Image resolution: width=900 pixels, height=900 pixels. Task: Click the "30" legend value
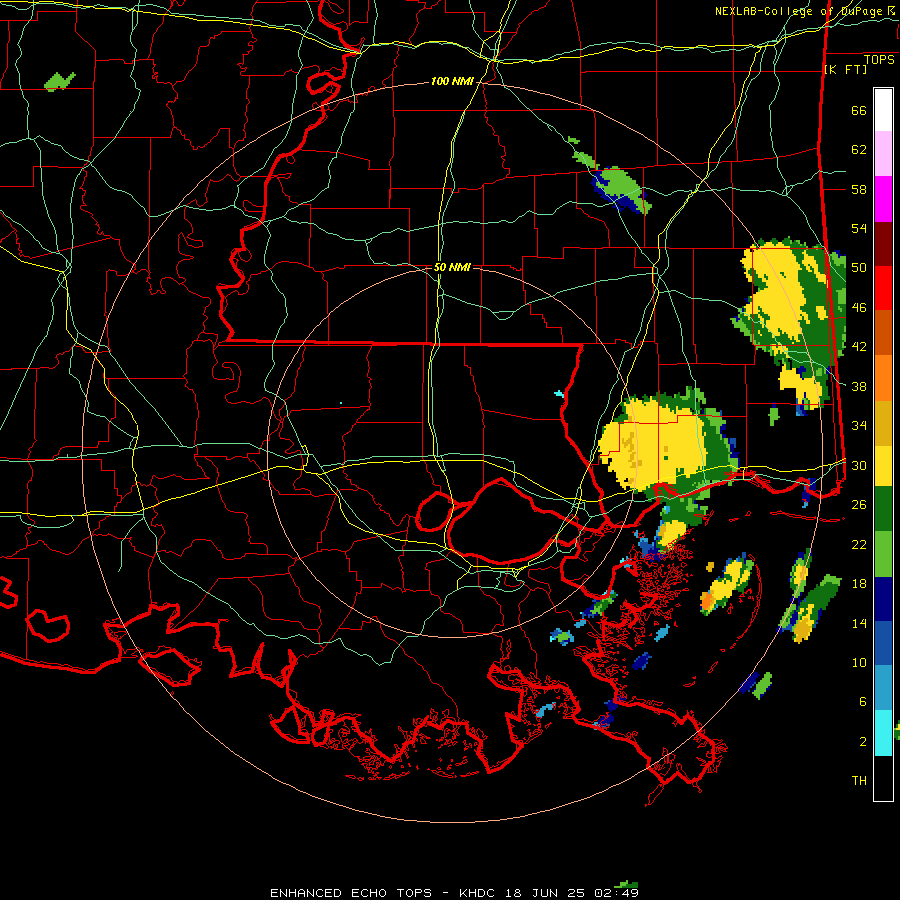[x=859, y=465]
